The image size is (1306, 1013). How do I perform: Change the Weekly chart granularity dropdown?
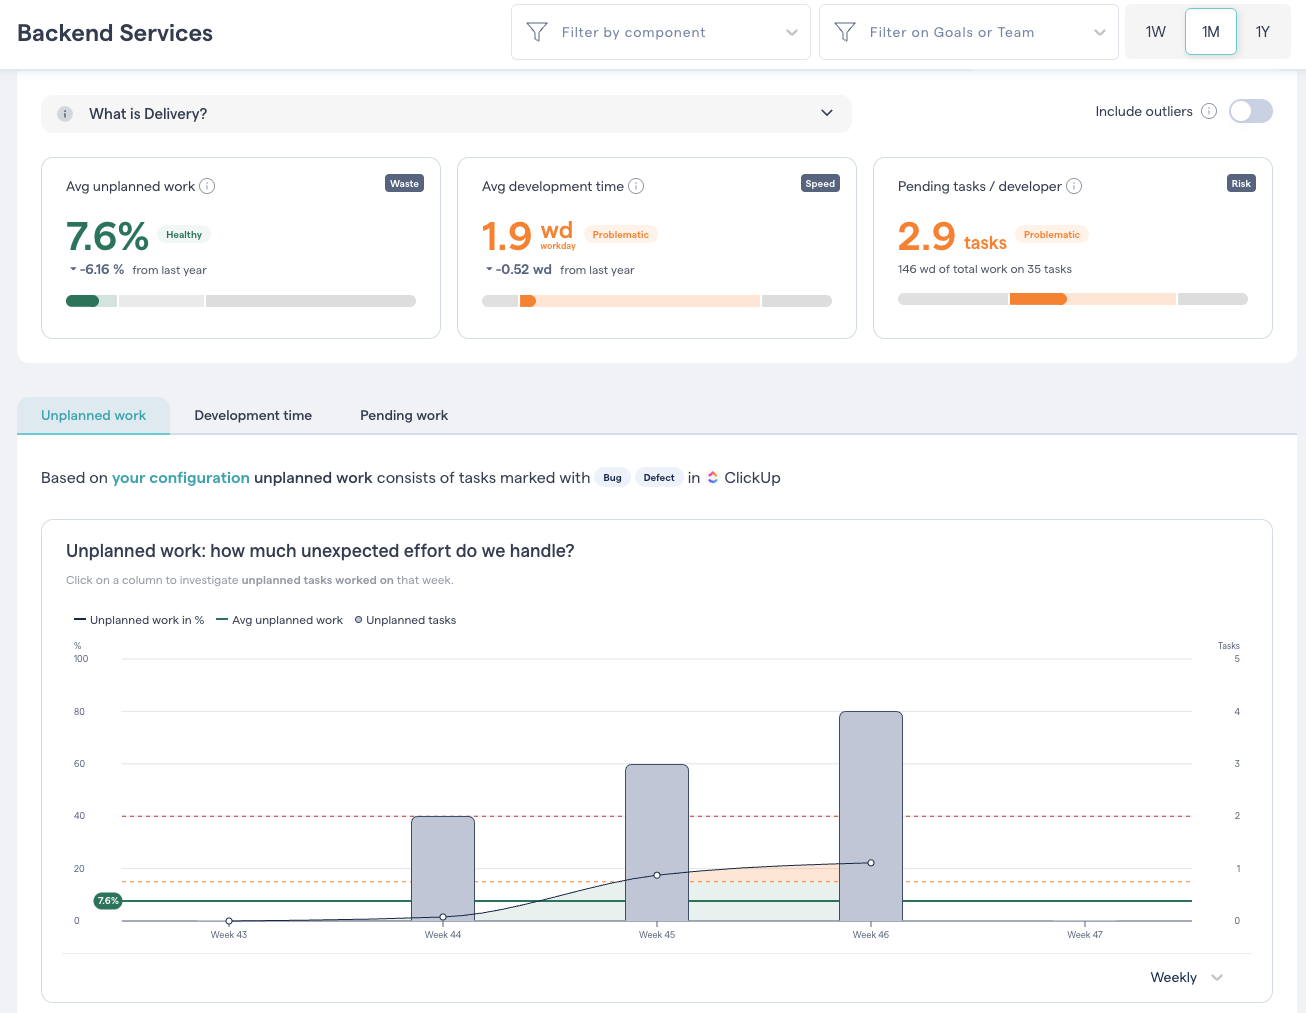(1186, 977)
